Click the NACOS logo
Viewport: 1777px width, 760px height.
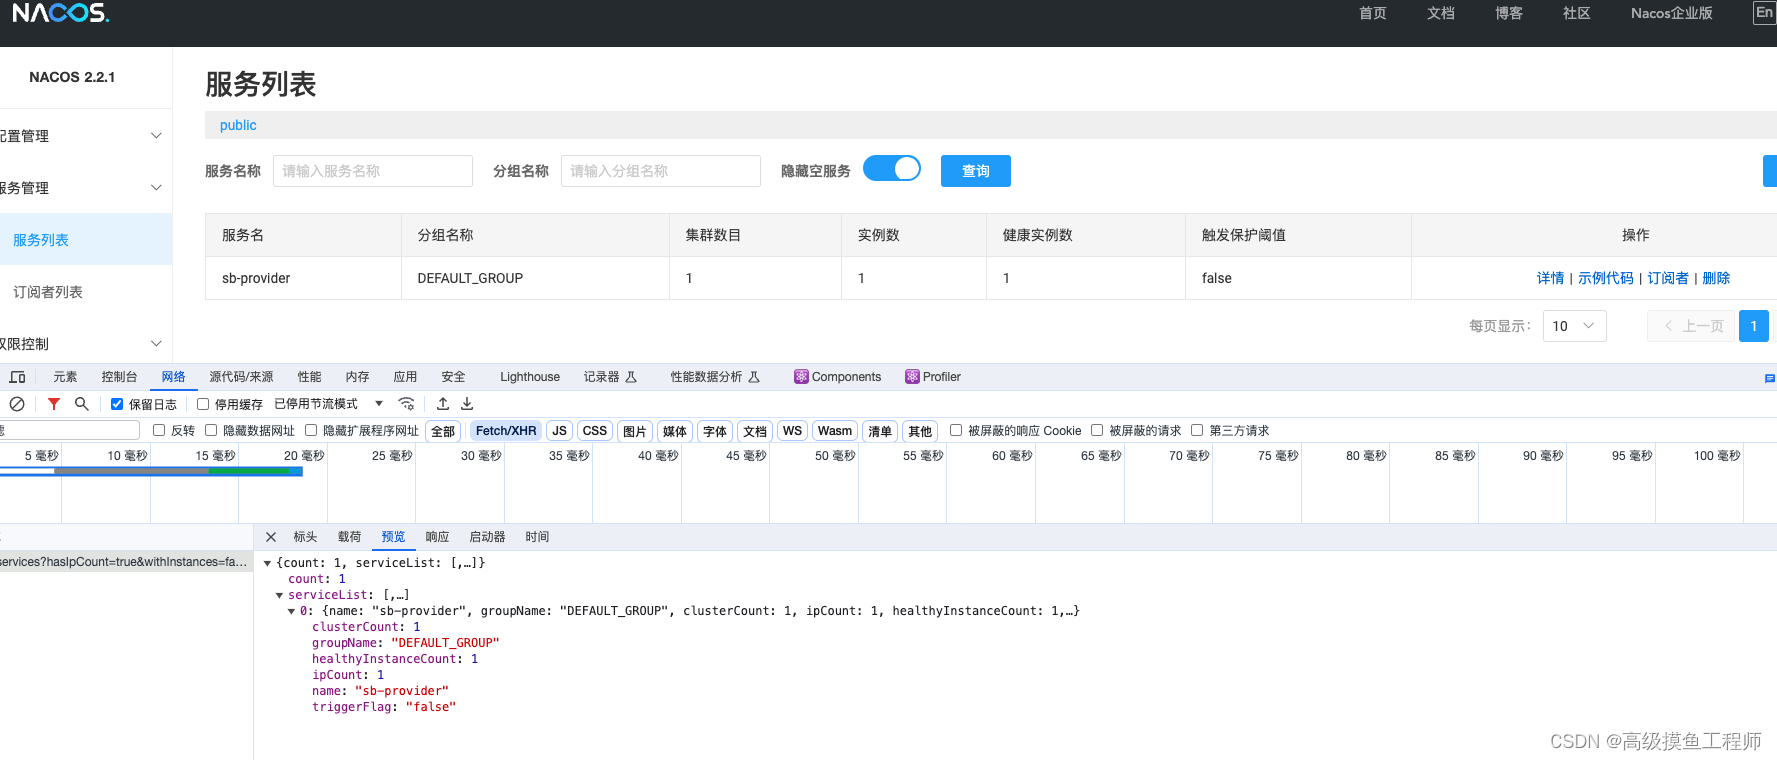[60, 13]
